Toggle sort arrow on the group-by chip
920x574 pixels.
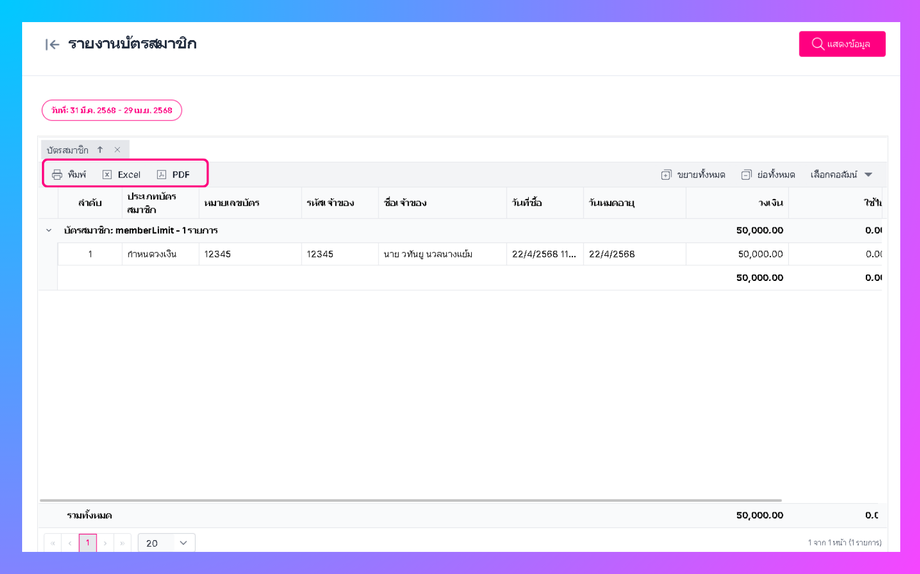point(100,150)
